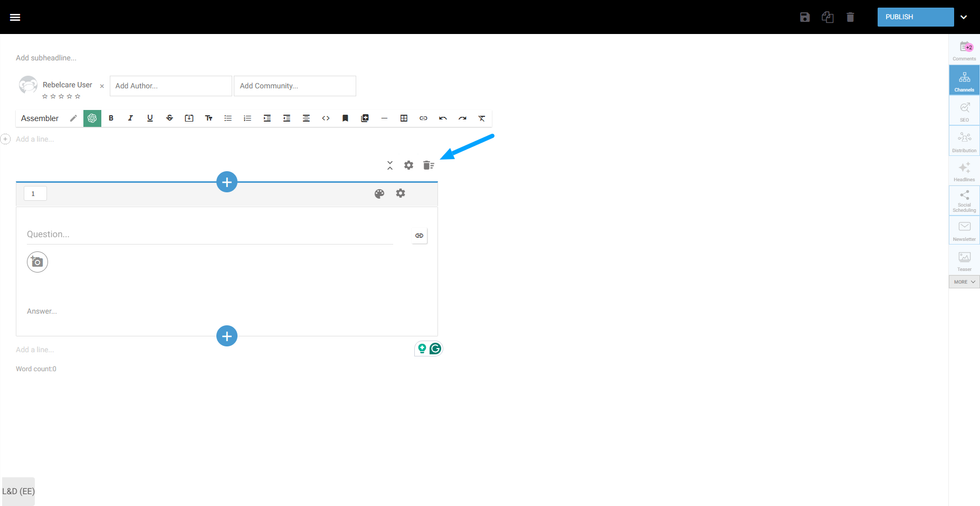Collapse the block with the collapse arrows
The width and height of the screenshot is (980, 506).
click(390, 165)
